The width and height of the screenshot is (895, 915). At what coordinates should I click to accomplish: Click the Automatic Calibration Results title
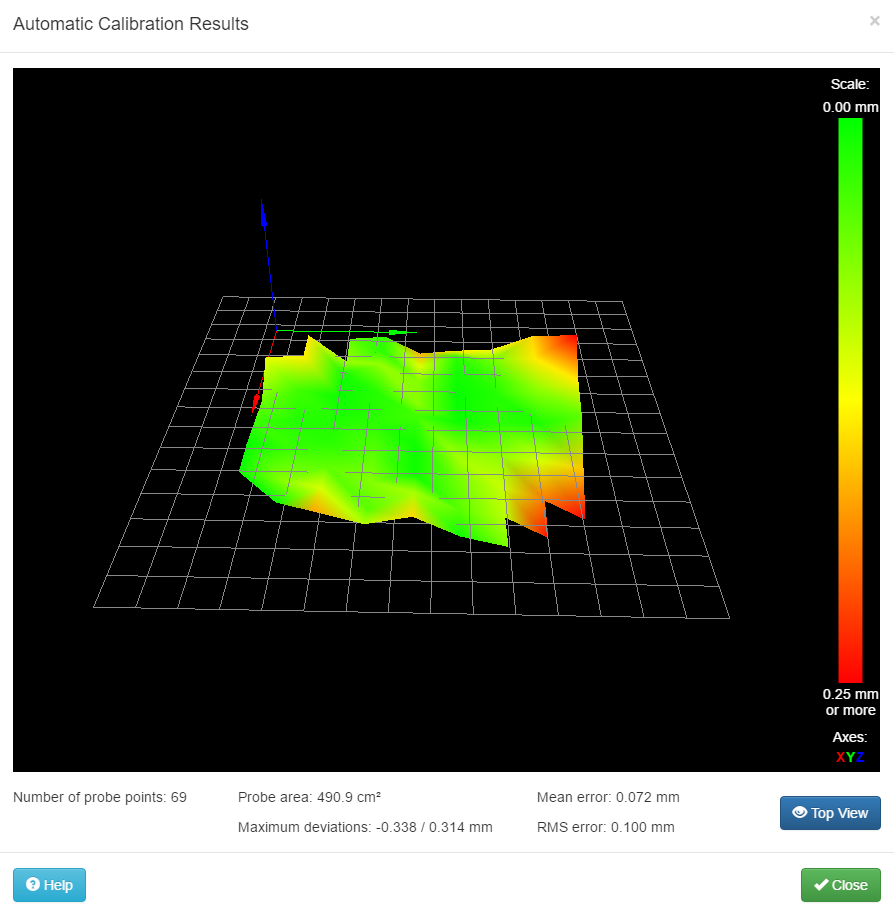(x=131, y=24)
